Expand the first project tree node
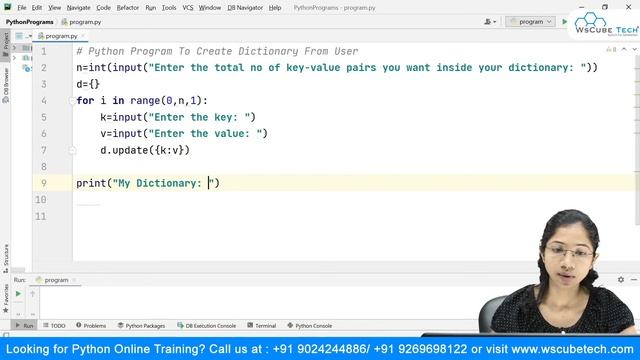This screenshot has height=360, width=640. [15, 48]
